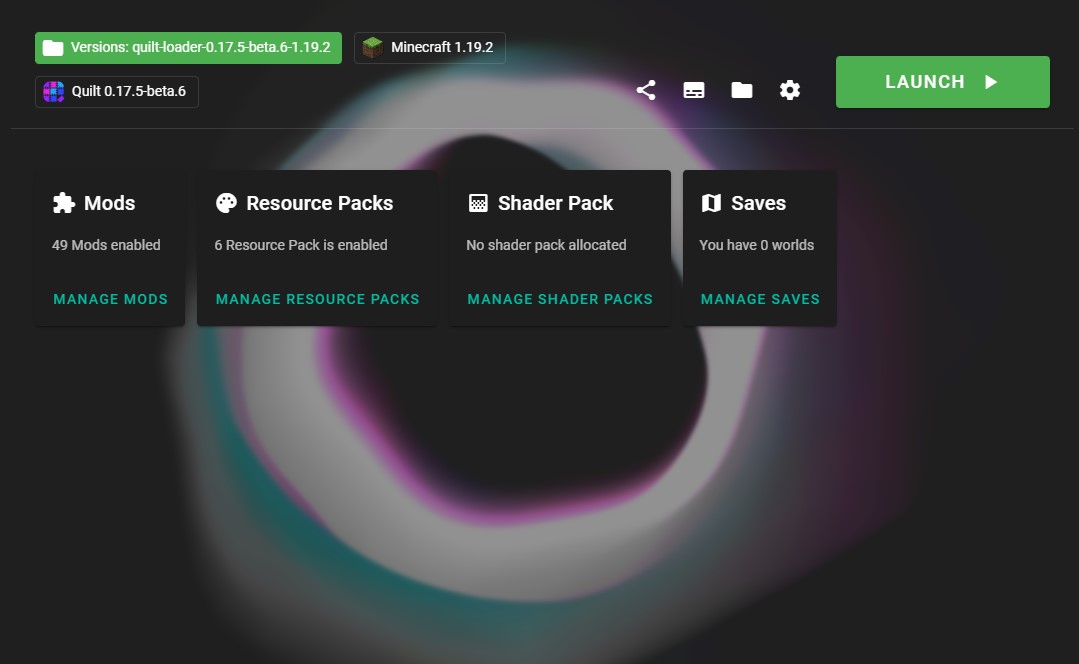Open MANAGE SHADER PACKS
This screenshot has height=664, width=1079.
pyautogui.click(x=559, y=299)
